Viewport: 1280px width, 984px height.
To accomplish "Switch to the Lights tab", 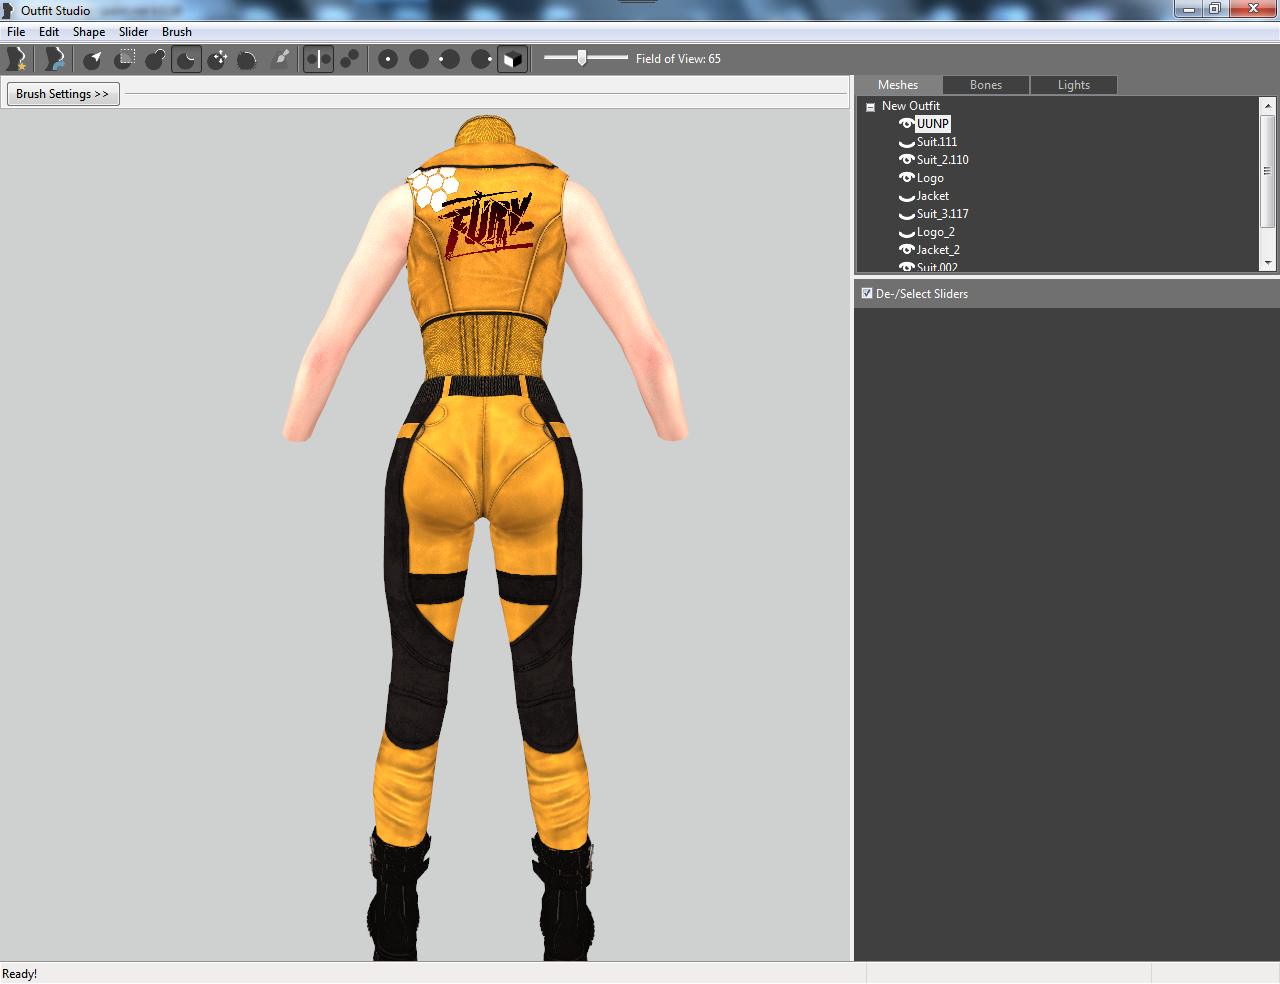I will (x=1074, y=85).
